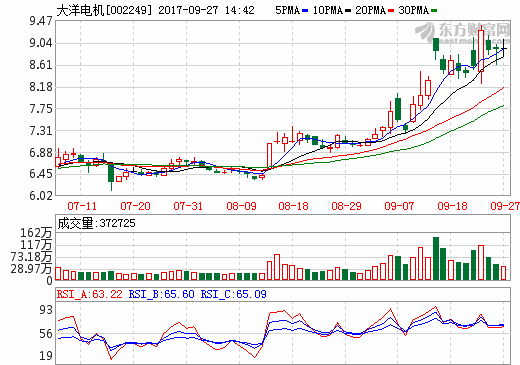Image resolution: width=520 pixels, height=365 pixels.
Task: Click the red 20PMA legend swatch
Action: (391, 11)
